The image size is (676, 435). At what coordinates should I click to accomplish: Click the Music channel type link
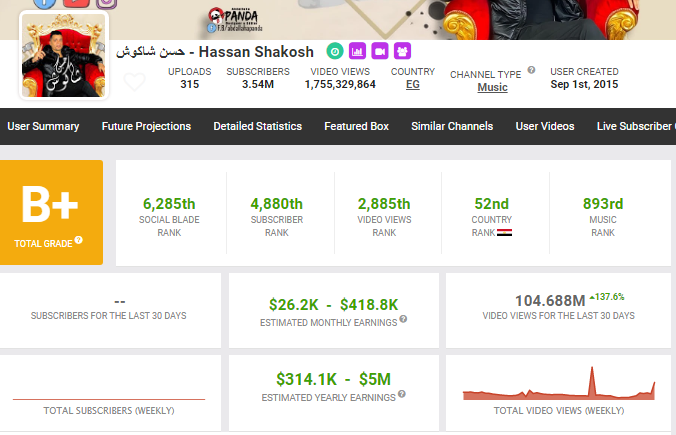[x=492, y=87]
